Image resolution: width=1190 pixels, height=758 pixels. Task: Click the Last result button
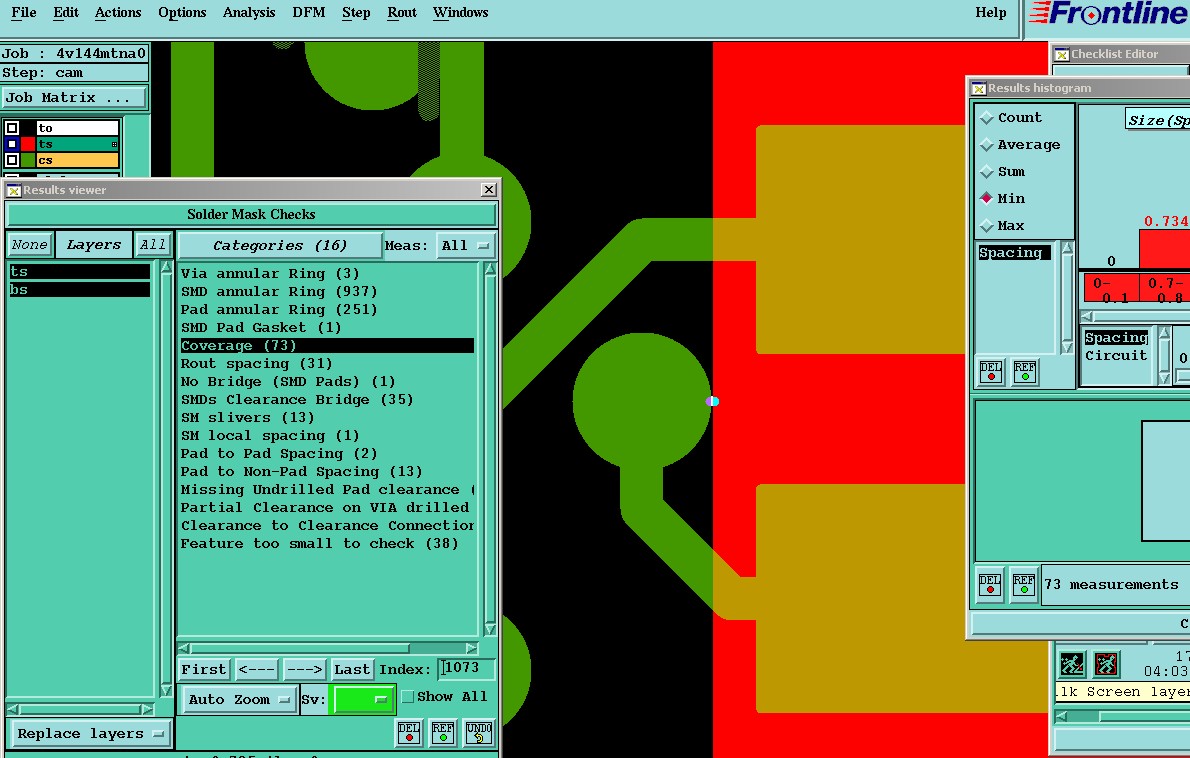click(352, 669)
